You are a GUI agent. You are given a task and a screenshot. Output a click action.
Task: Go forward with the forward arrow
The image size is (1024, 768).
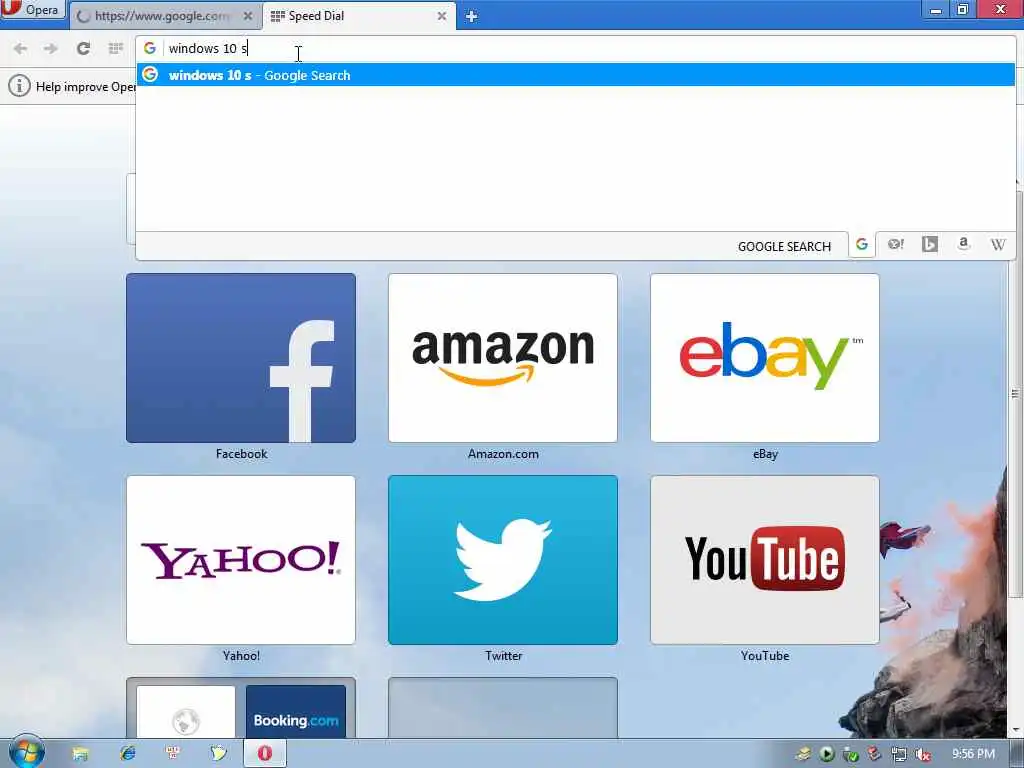coord(51,48)
